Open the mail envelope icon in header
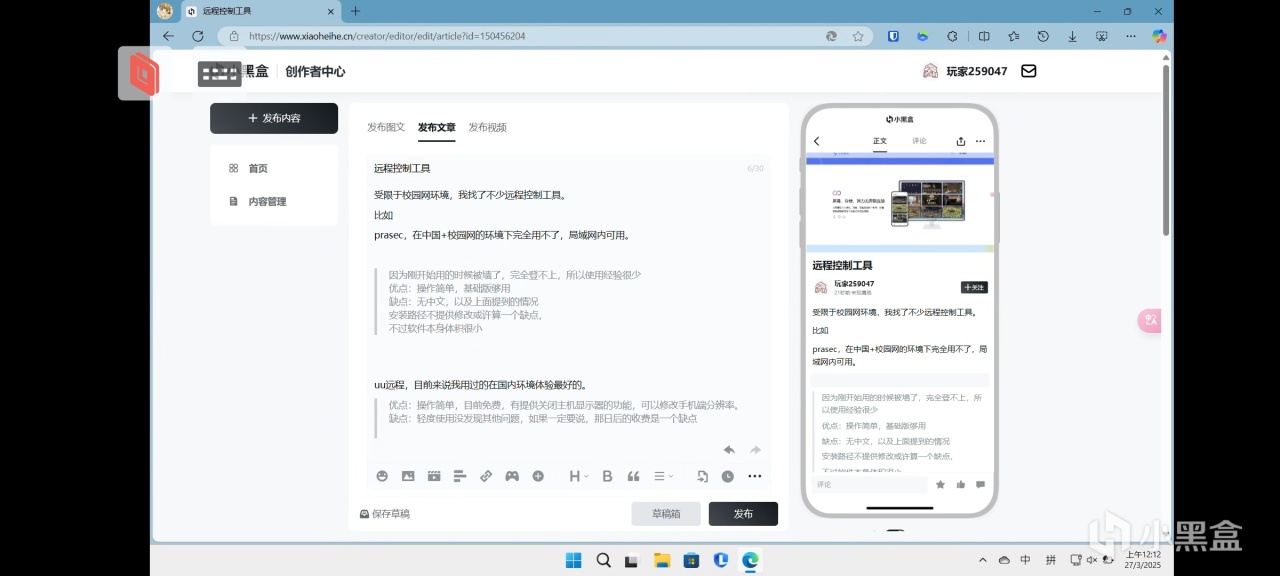 click(1028, 71)
